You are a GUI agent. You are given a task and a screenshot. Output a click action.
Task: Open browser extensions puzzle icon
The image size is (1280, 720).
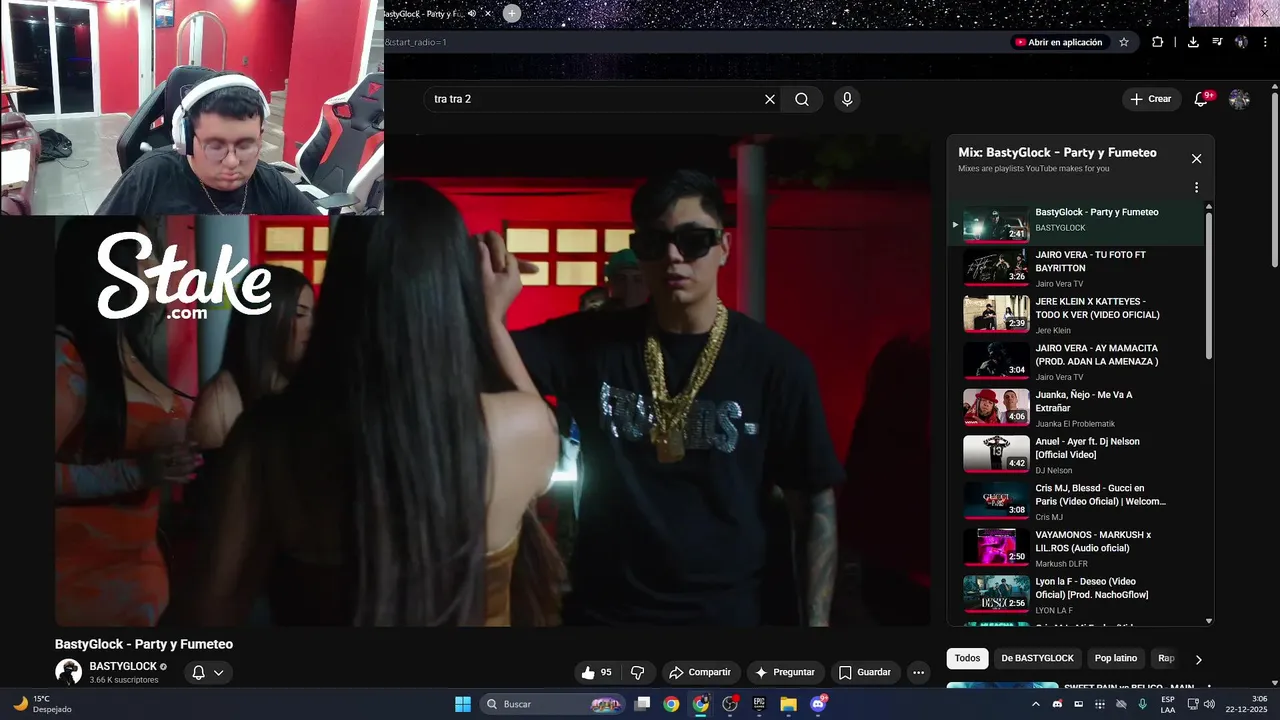(1157, 42)
